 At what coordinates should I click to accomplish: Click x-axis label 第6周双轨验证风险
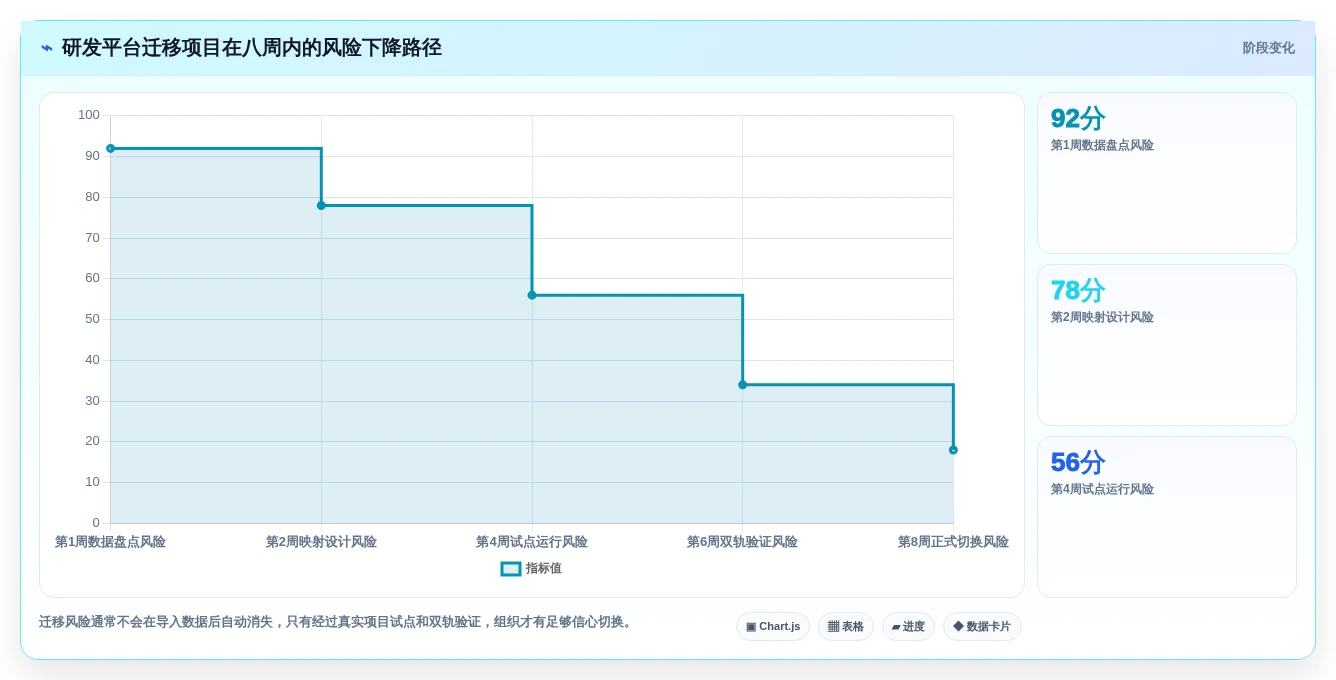(x=742, y=542)
